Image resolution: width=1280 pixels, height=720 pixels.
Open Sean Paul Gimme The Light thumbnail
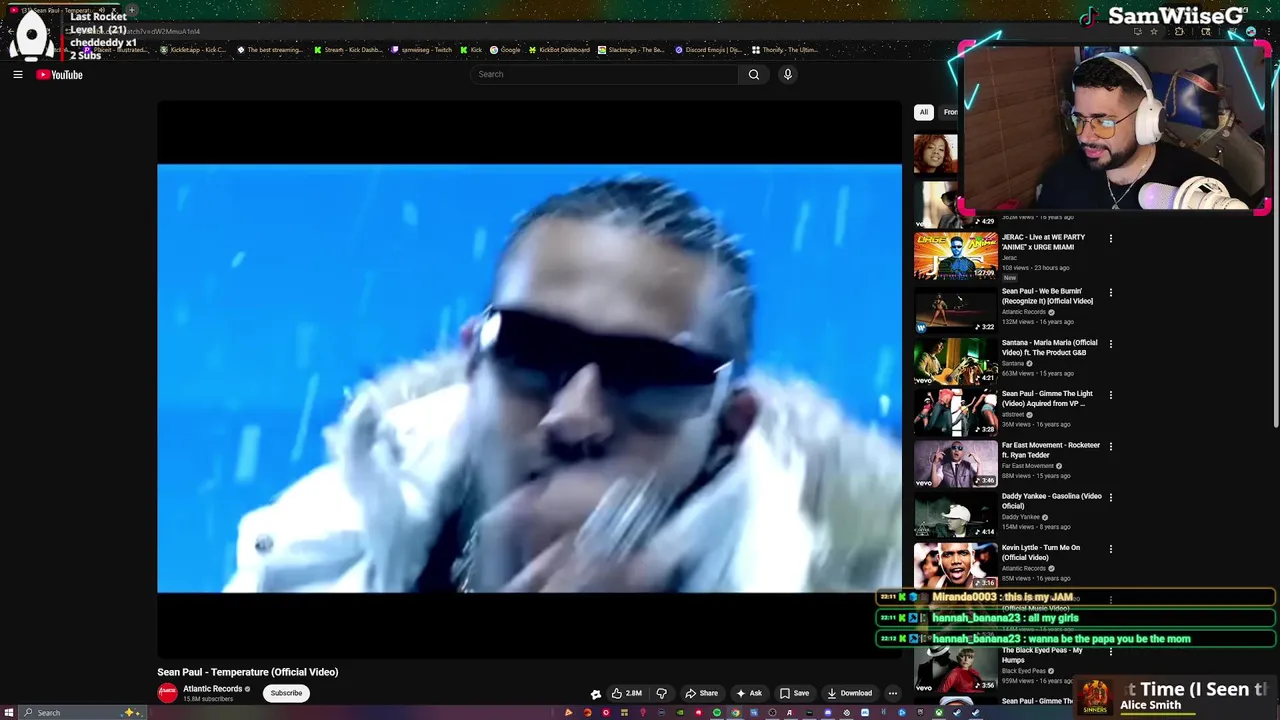point(956,412)
